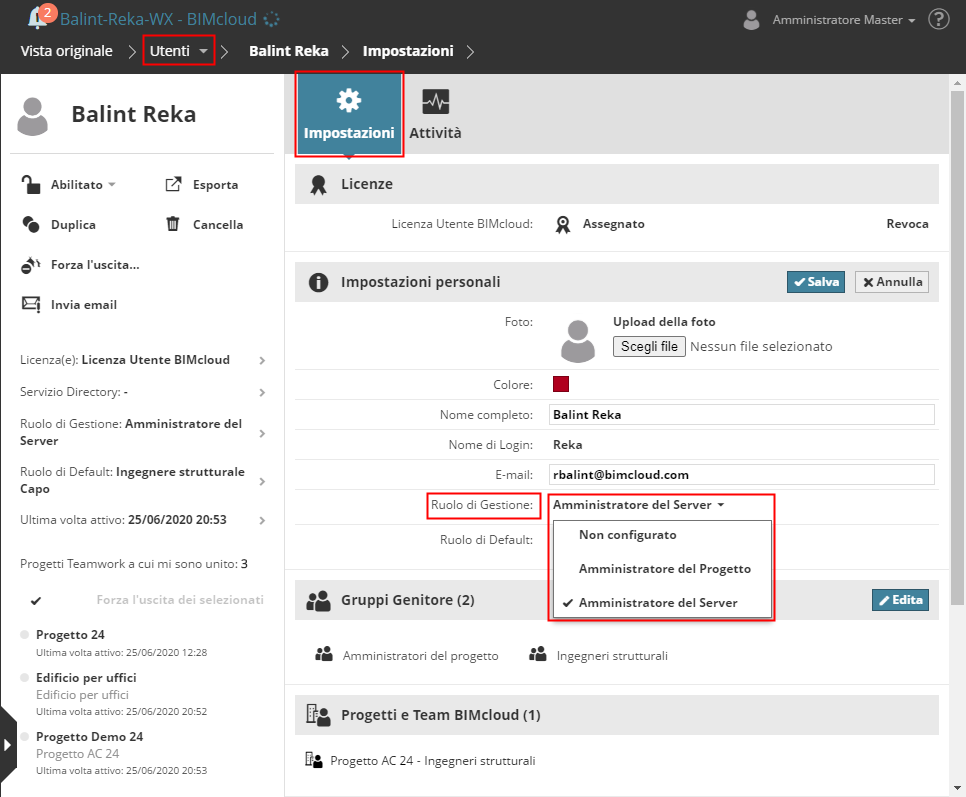This screenshot has width=966, height=797.
Task: Click the Amministratori del progetto group label
Action: point(420,656)
